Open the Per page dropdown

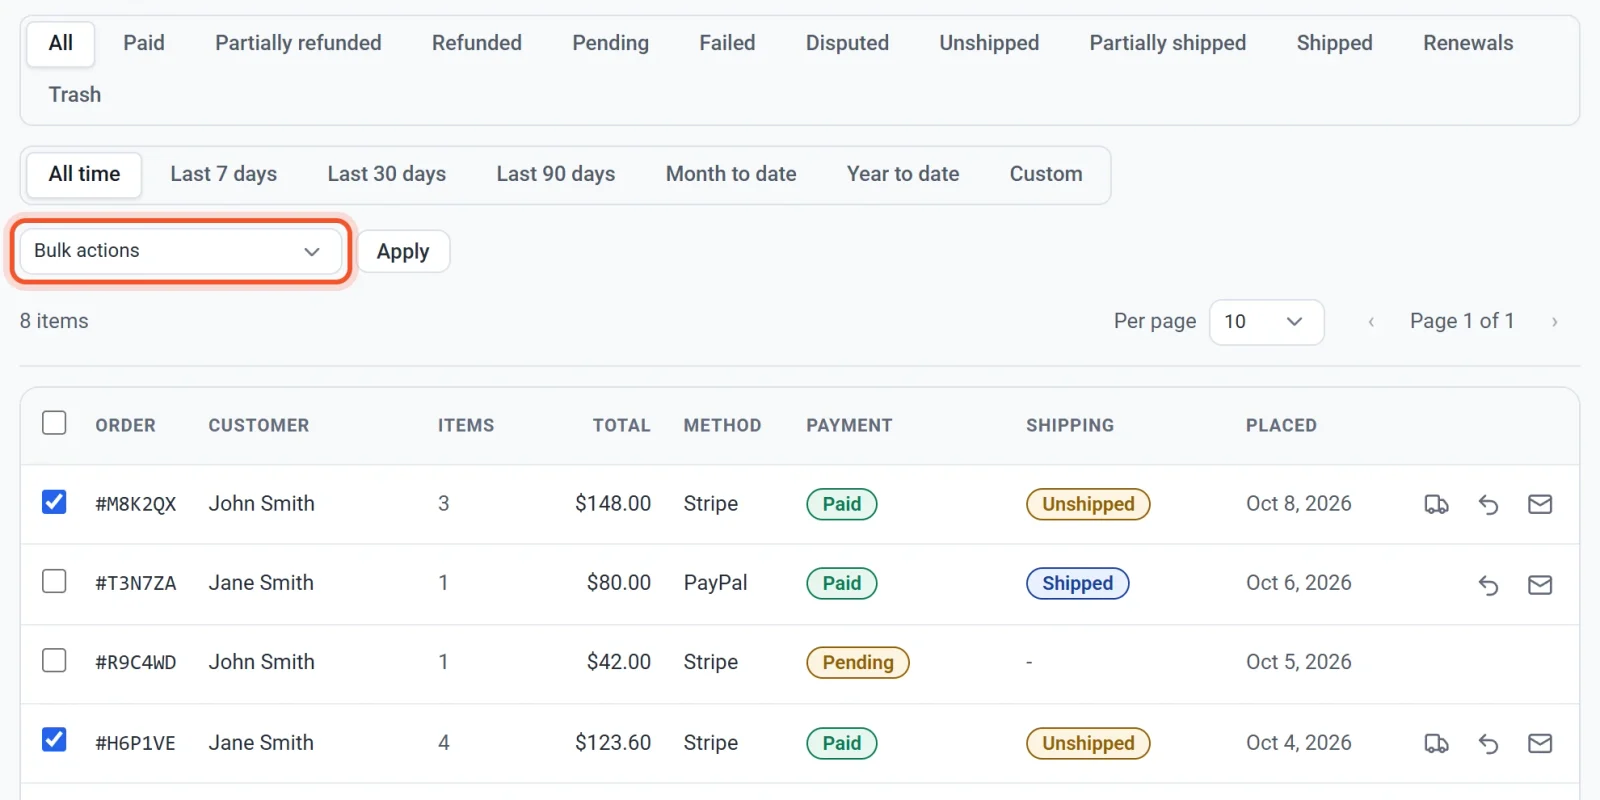1266,322
